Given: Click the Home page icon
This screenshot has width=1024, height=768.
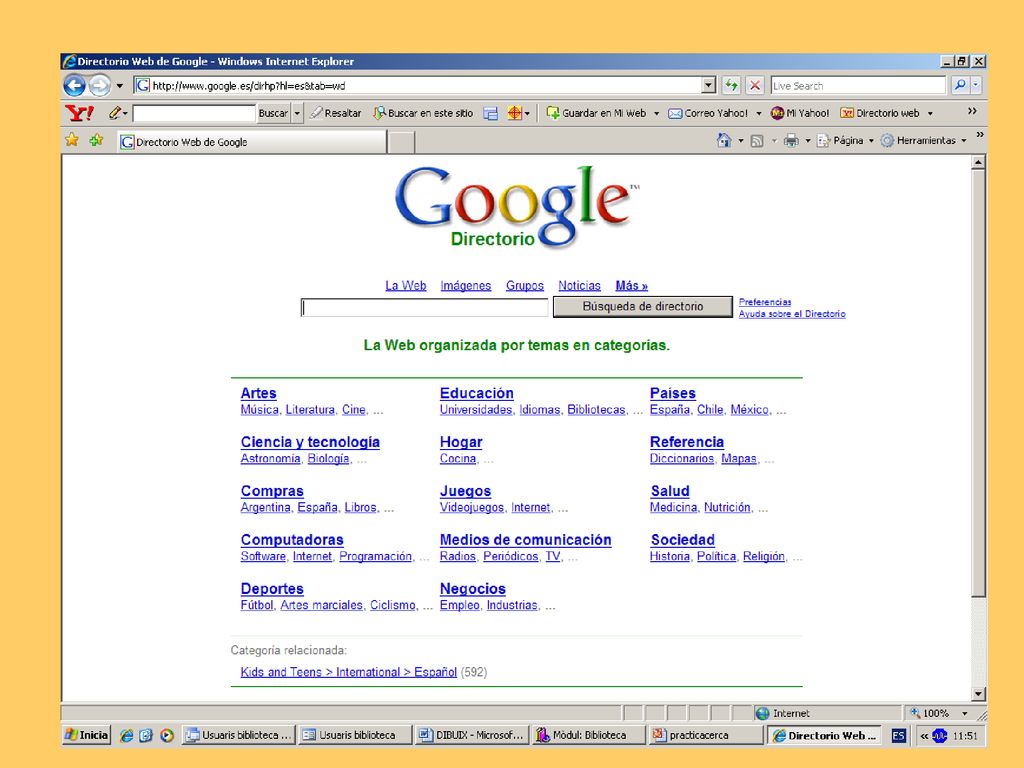Looking at the screenshot, I should (724, 140).
